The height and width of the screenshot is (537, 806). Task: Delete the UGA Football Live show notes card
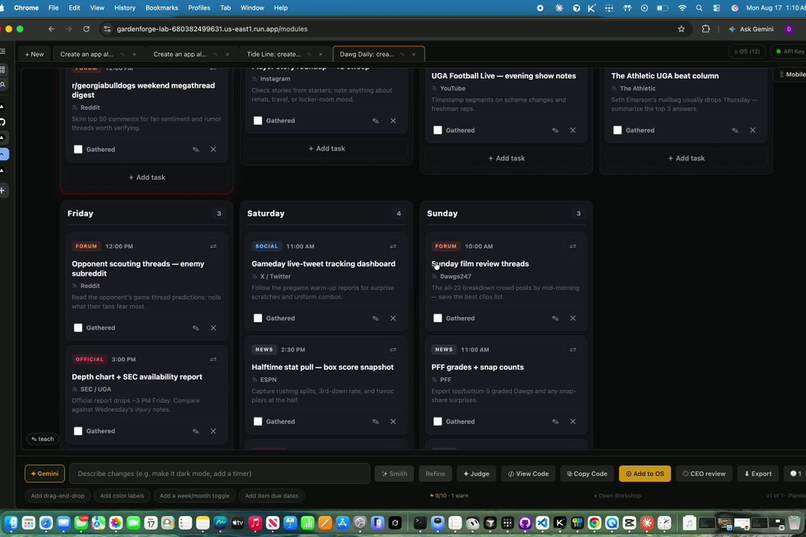tap(573, 131)
